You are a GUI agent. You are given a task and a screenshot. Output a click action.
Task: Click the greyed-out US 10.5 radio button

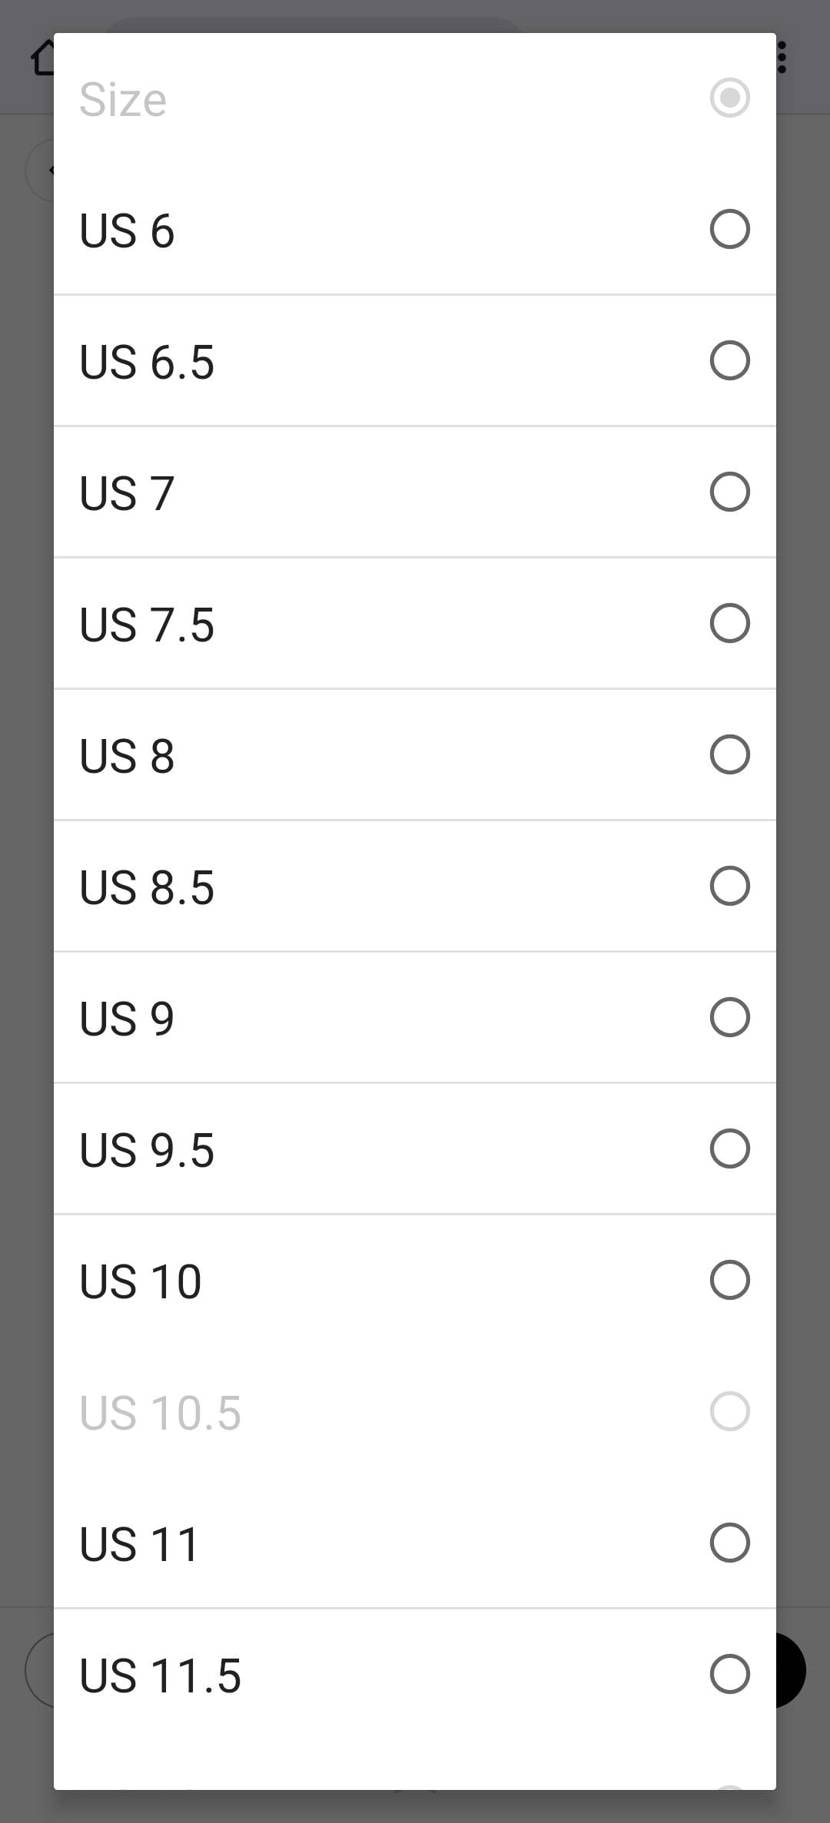pyautogui.click(x=729, y=1411)
